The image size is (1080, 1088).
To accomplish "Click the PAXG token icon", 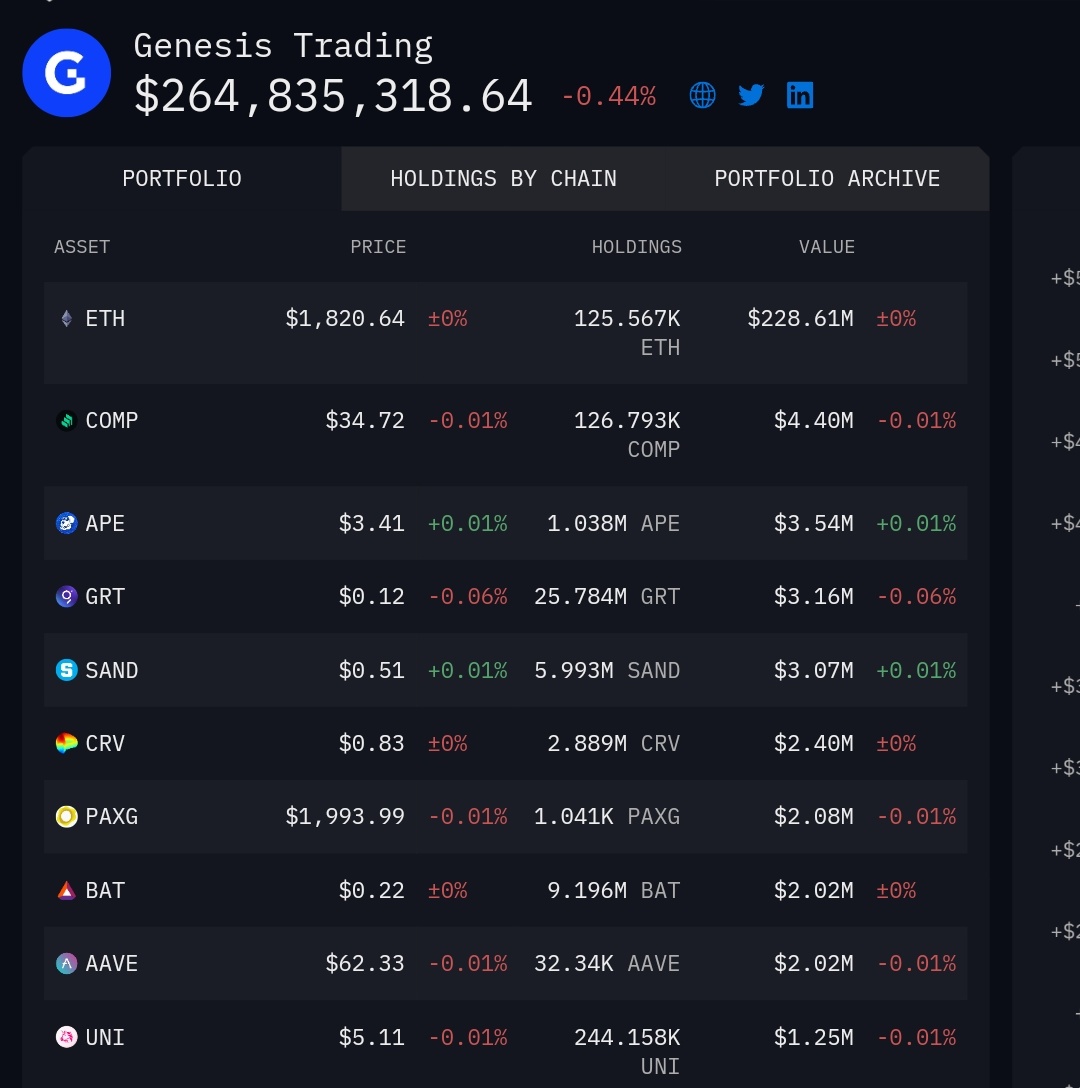I will (67, 817).
